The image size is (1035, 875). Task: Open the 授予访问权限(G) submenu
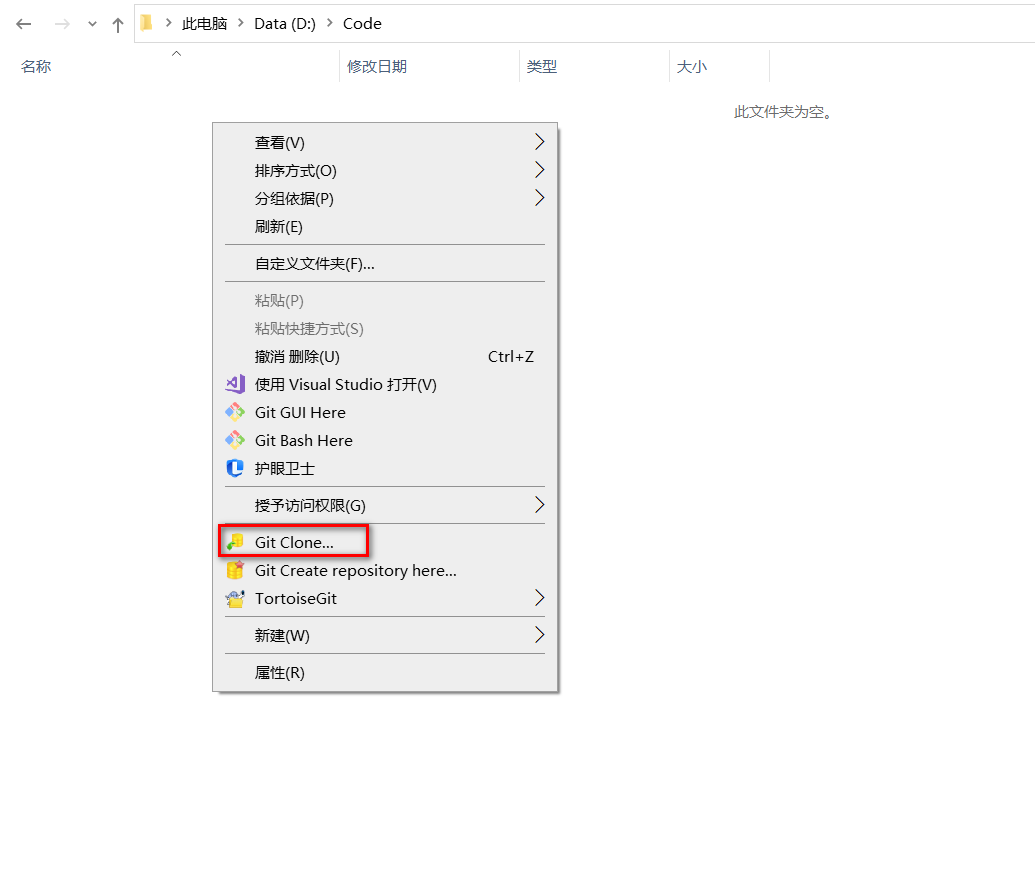385,505
